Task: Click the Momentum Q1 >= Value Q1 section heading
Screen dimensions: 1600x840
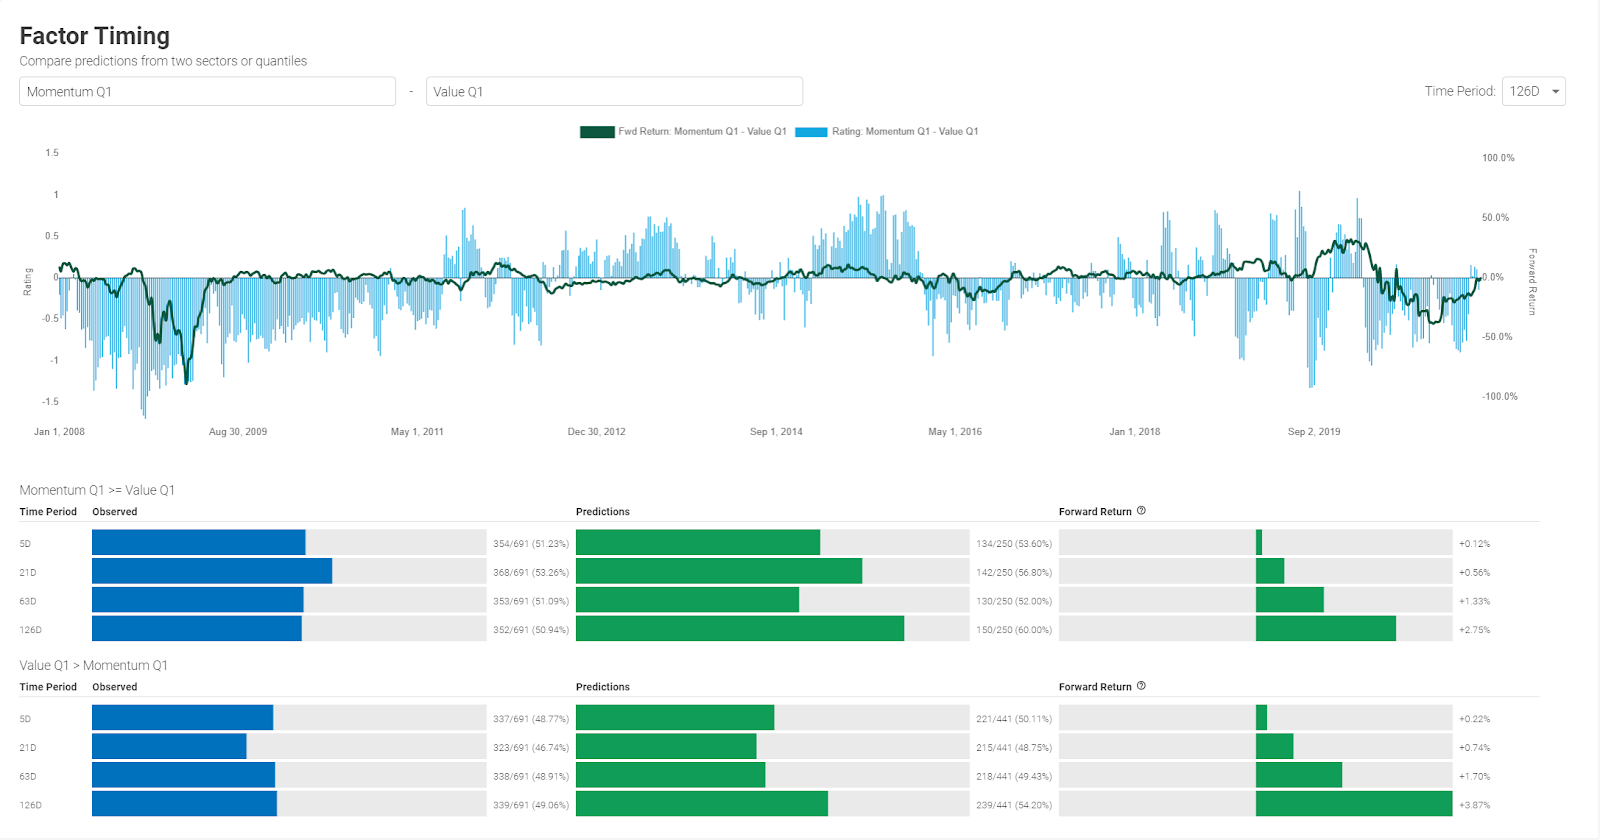Action: click(97, 490)
